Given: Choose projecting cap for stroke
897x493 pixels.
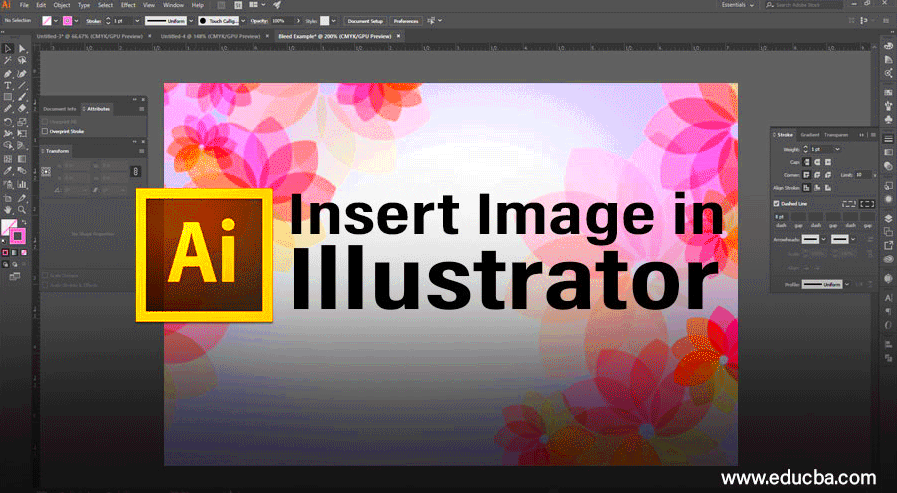Looking at the screenshot, I should click(x=828, y=162).
